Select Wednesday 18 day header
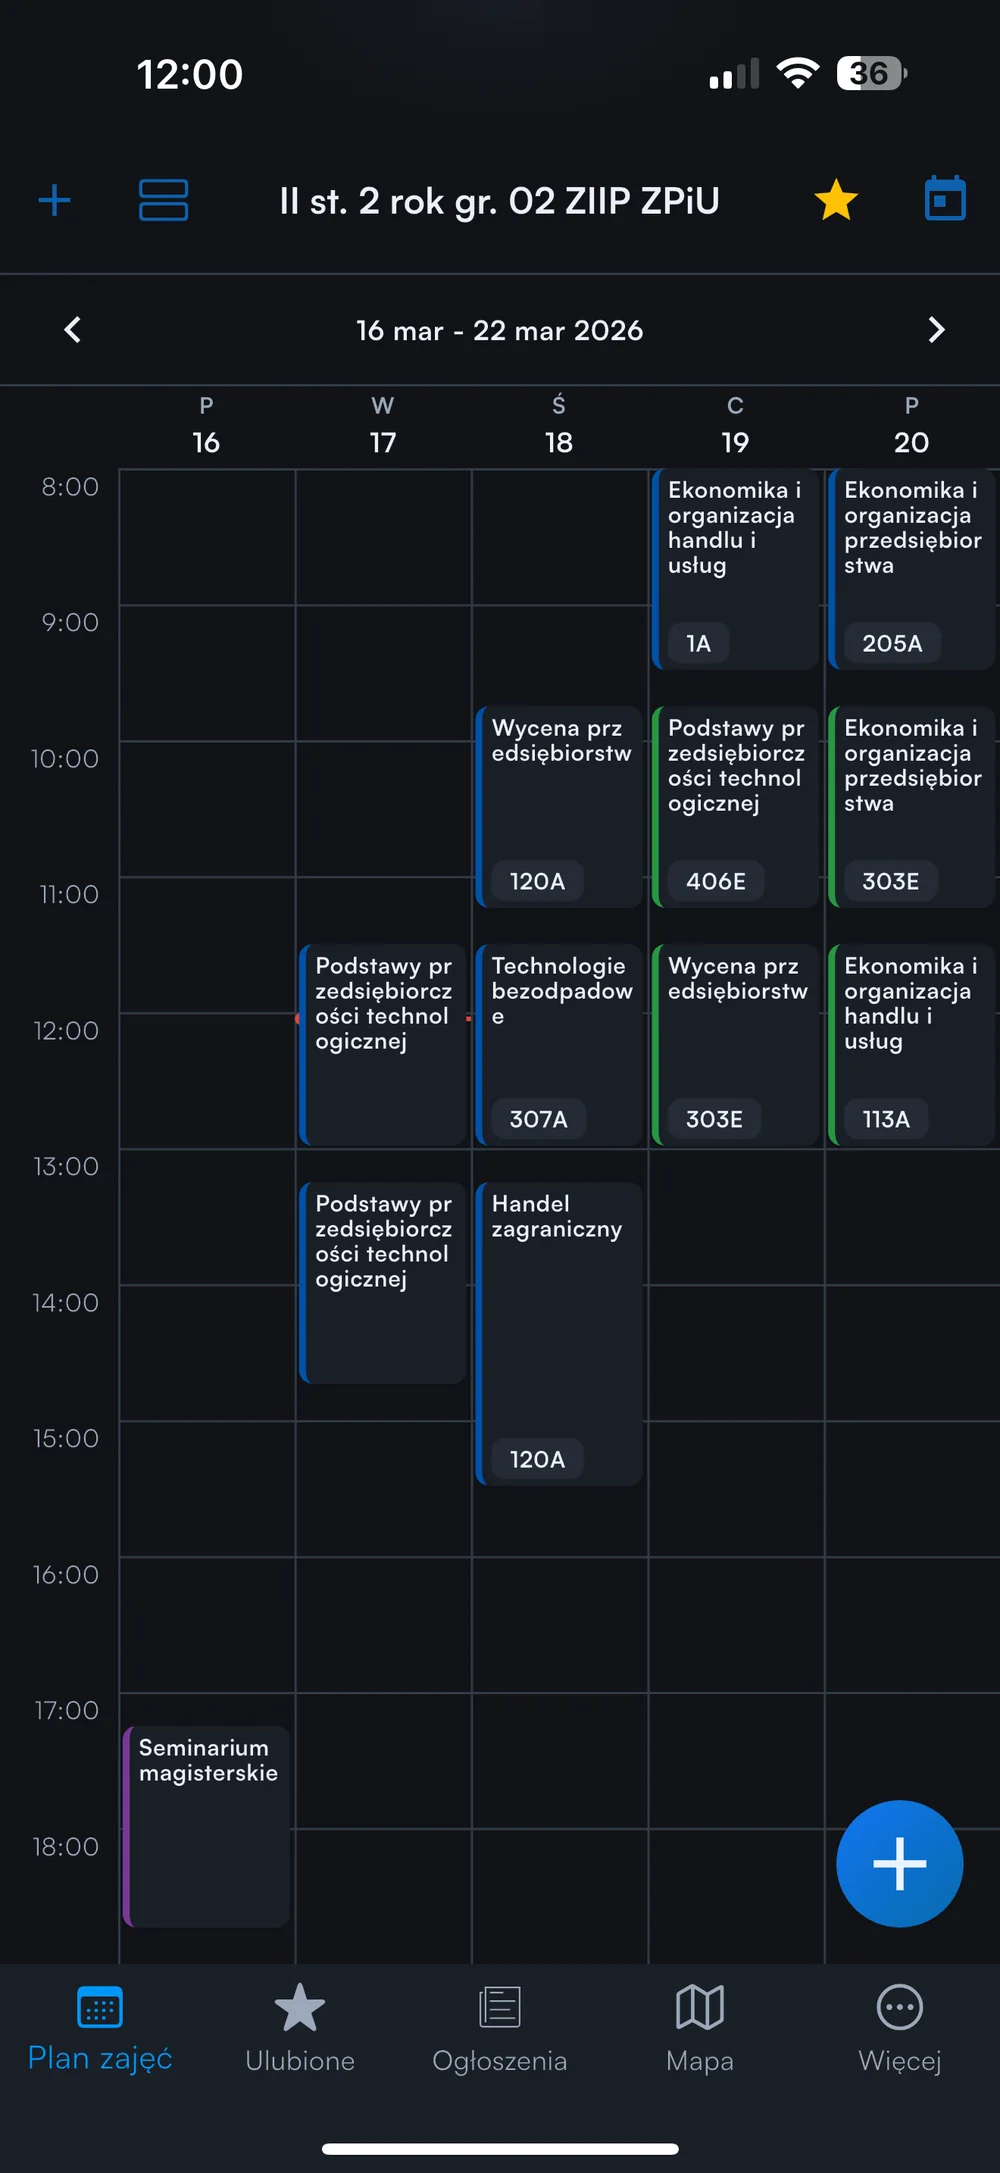 (x=559, y=427)
